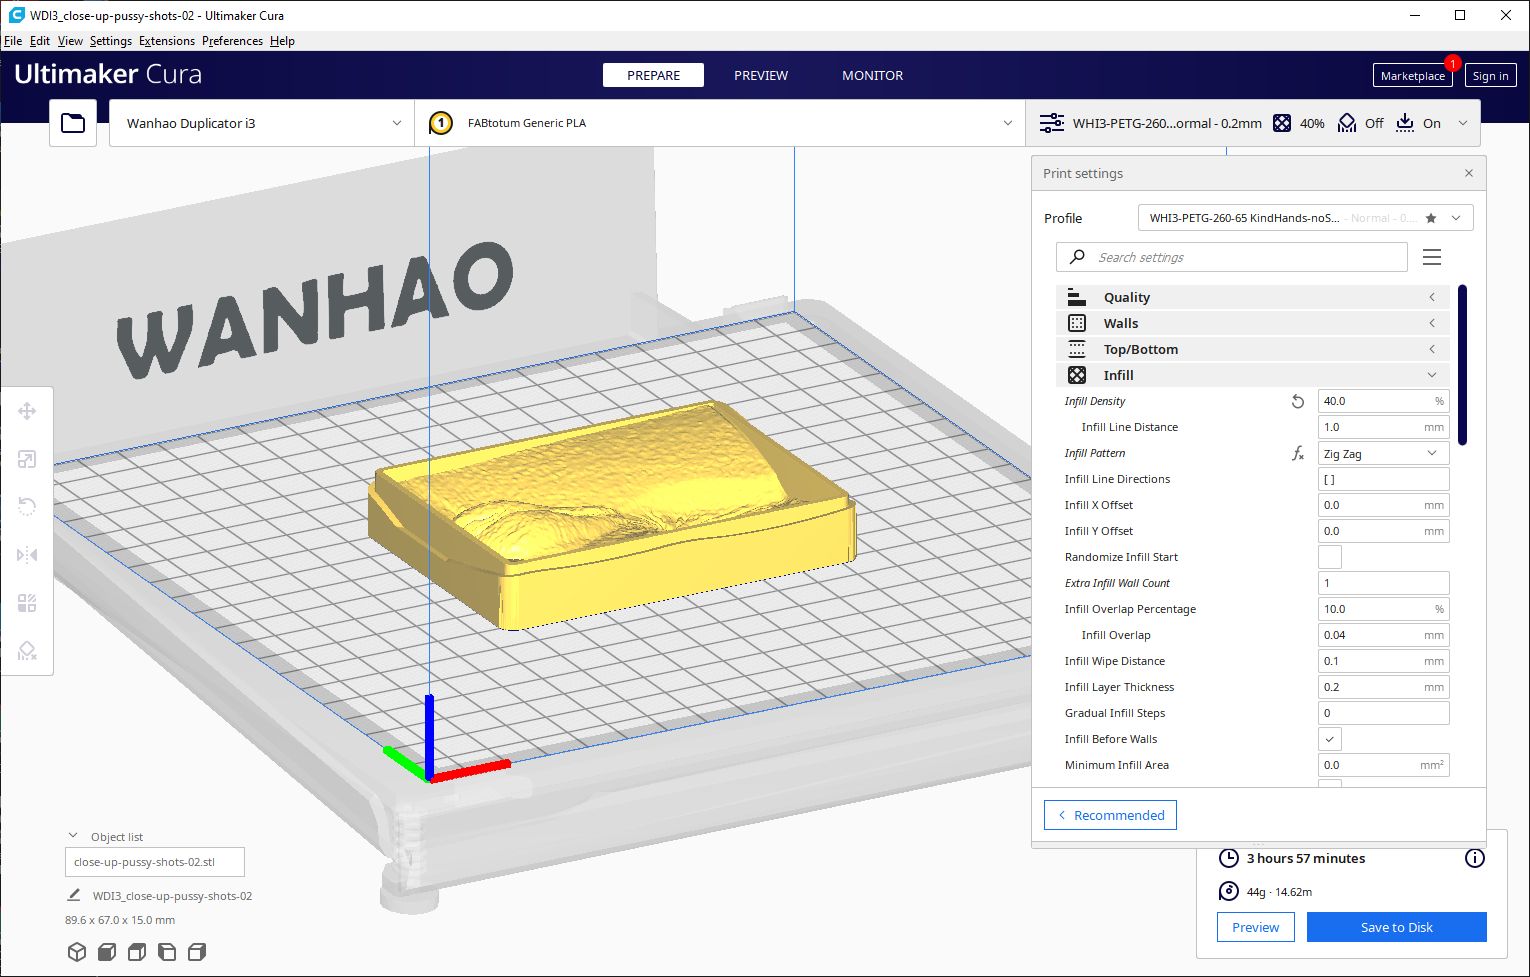The image size is (1530, 977).
Task: Collapse the Object list section
Action: [73, 836]
